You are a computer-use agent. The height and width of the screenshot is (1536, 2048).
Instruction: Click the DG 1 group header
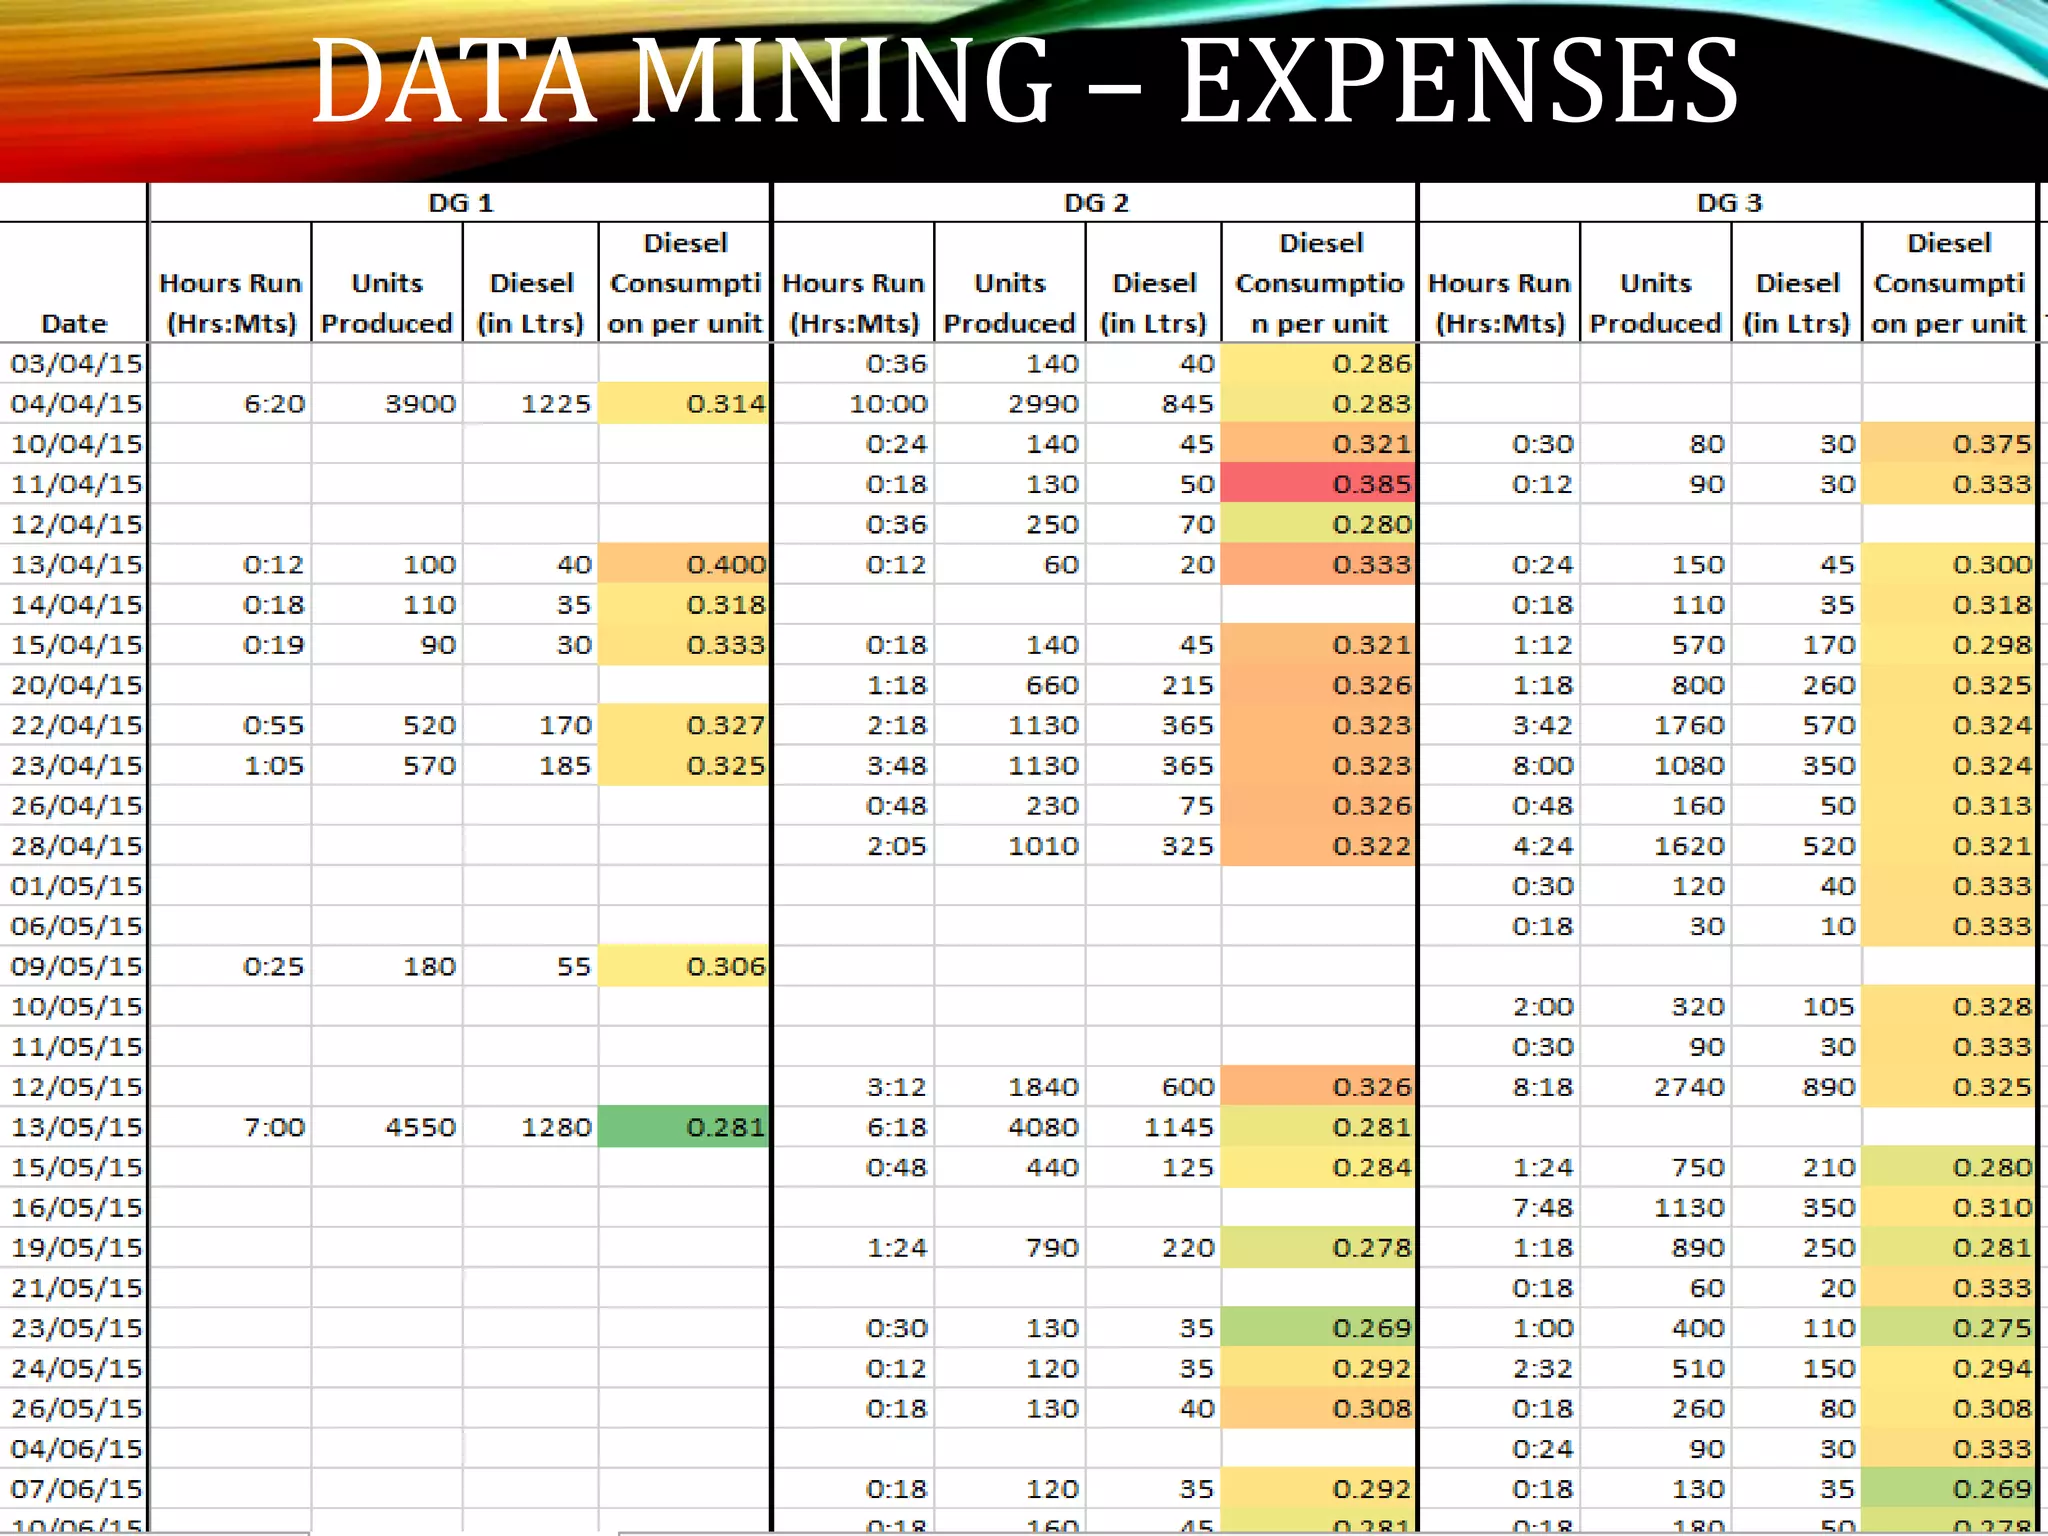[x=460, y=203]
